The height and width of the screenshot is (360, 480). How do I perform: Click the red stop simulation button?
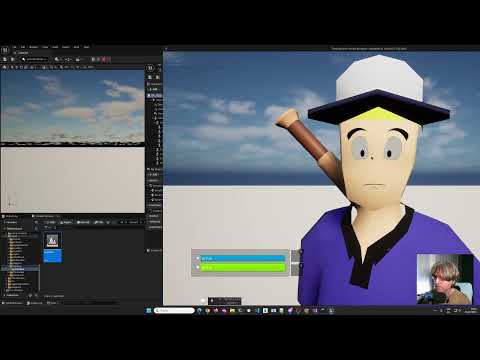pyautogui.click(x=104, y=59)
